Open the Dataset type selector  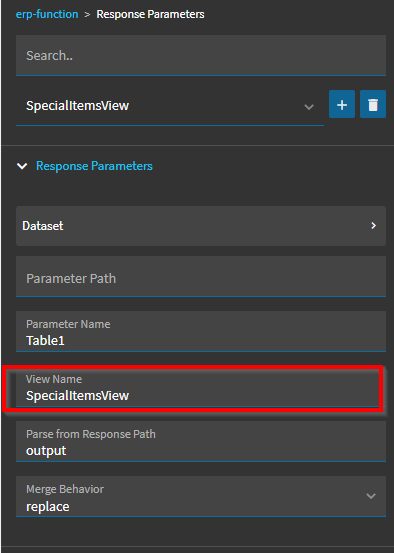click(x=201, y=226)
